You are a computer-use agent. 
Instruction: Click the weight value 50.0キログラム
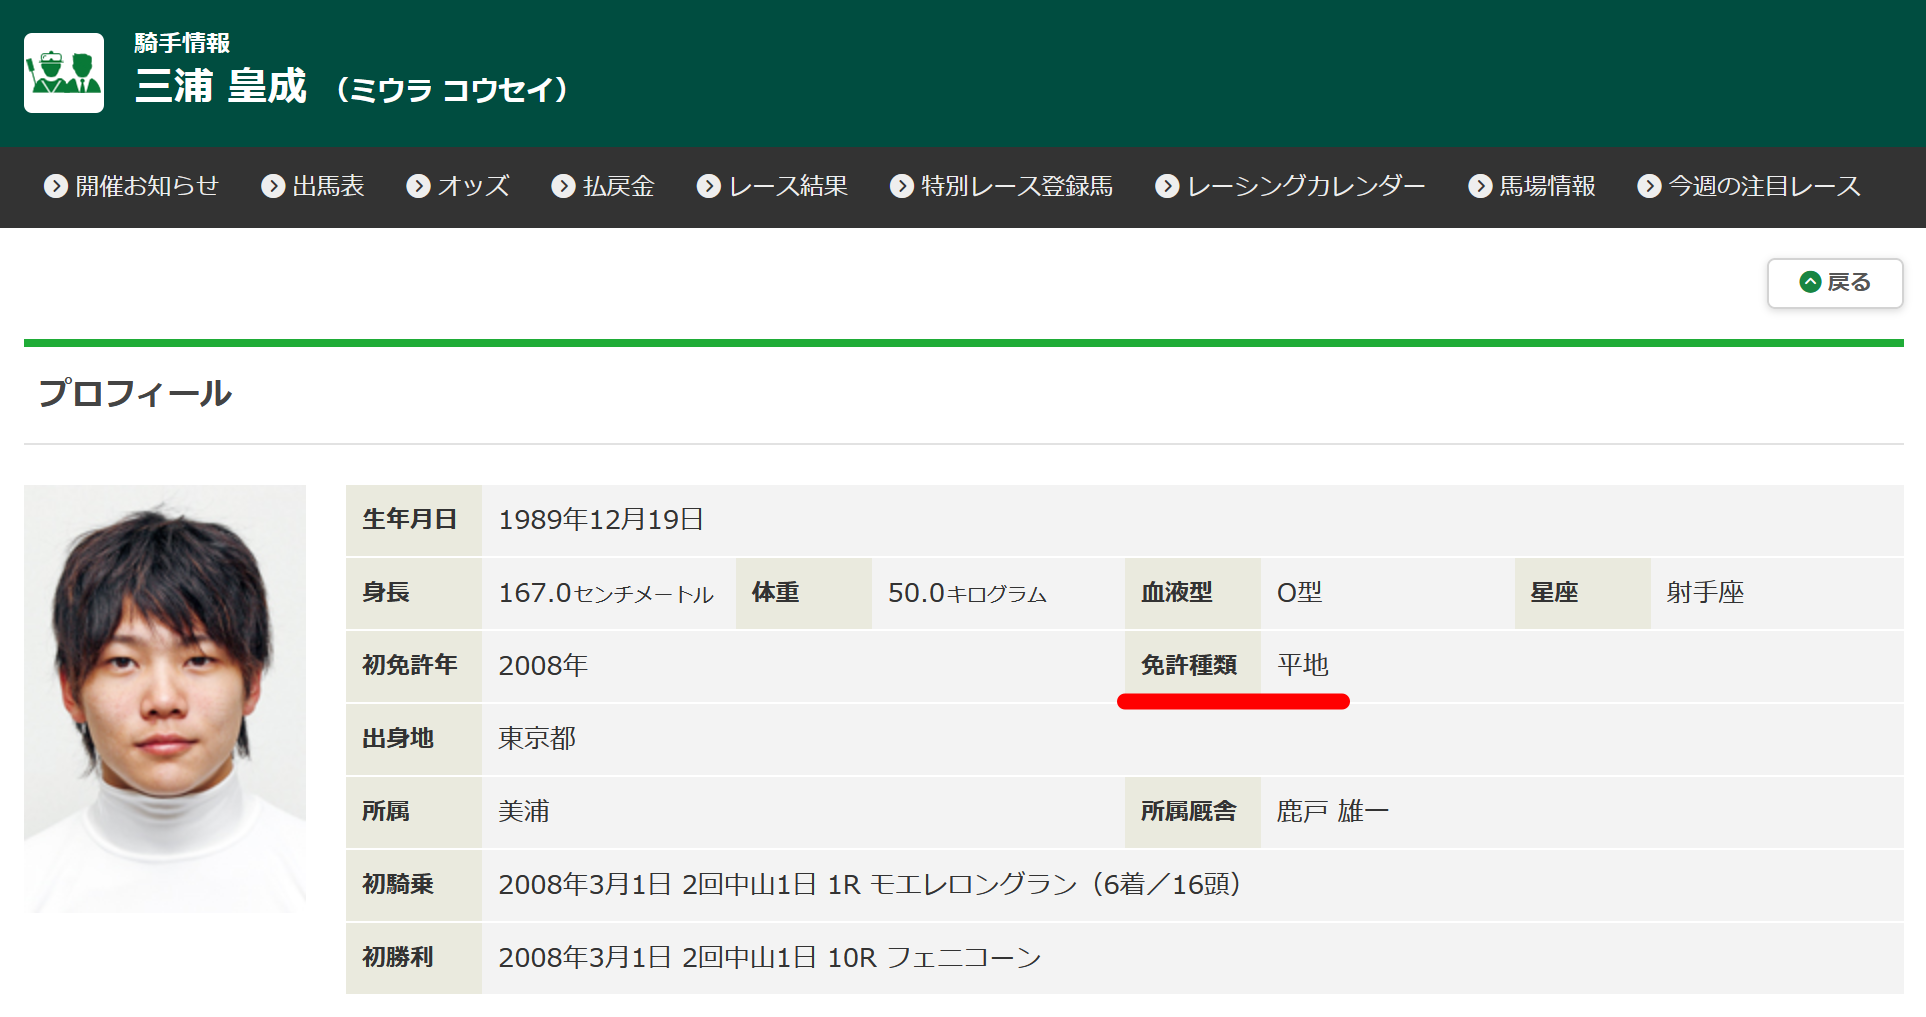[967, 593]
